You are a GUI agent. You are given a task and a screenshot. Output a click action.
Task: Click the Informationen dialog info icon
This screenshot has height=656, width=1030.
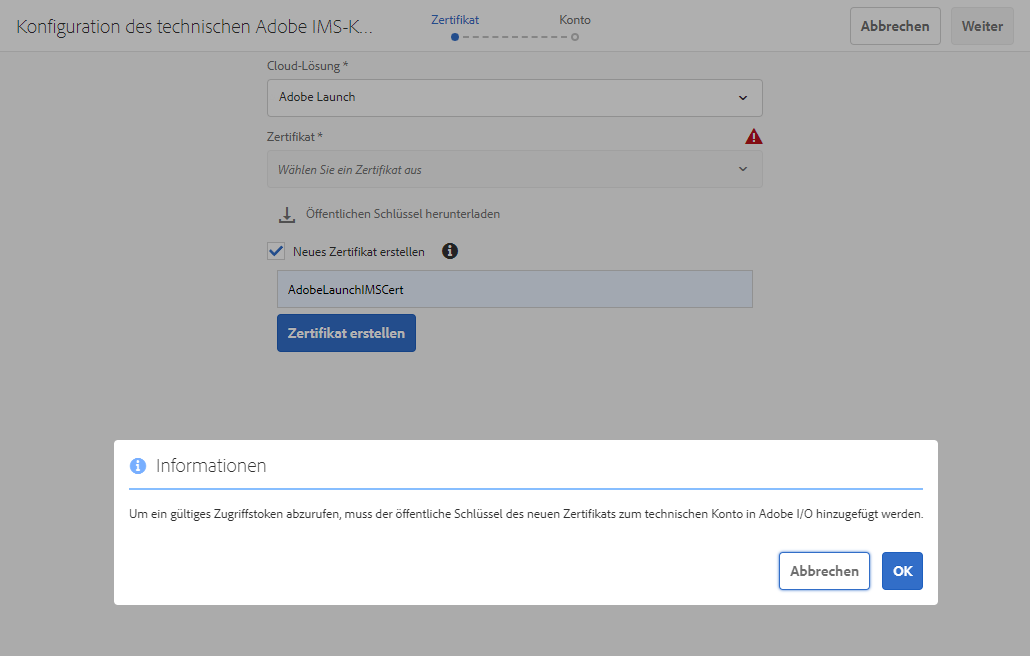138,466
